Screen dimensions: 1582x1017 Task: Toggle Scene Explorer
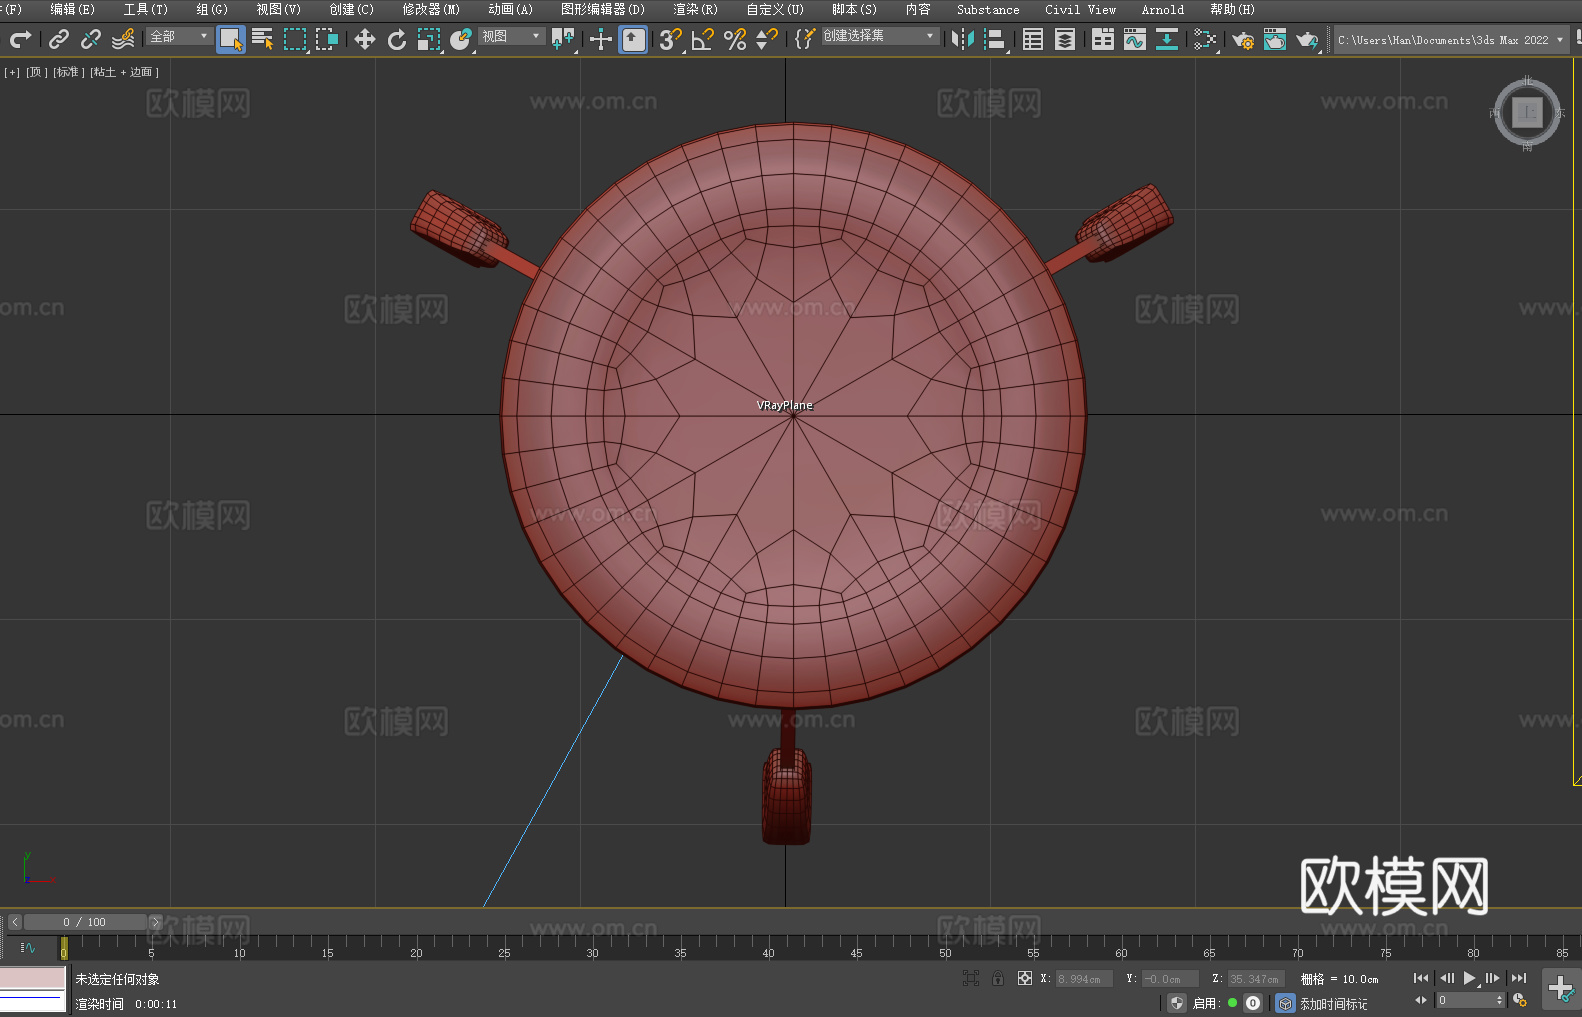click(1033, 39)
